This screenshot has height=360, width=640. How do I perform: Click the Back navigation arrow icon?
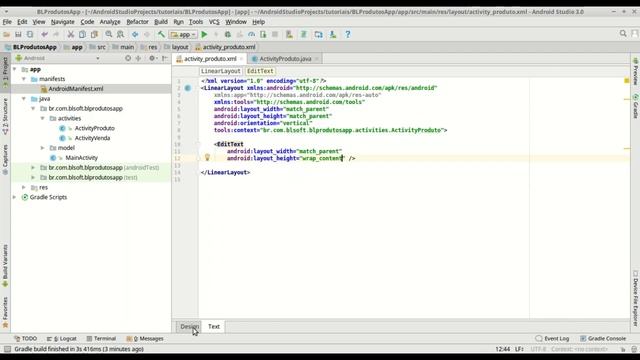tap(135, 35)
